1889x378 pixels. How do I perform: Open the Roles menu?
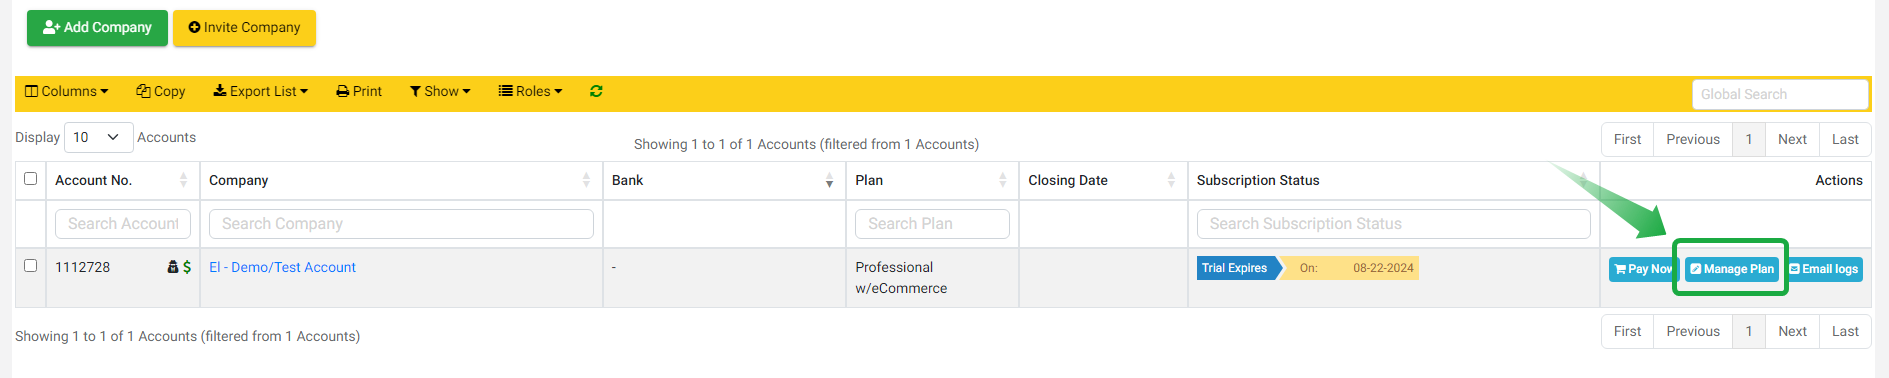click(530, 91)
